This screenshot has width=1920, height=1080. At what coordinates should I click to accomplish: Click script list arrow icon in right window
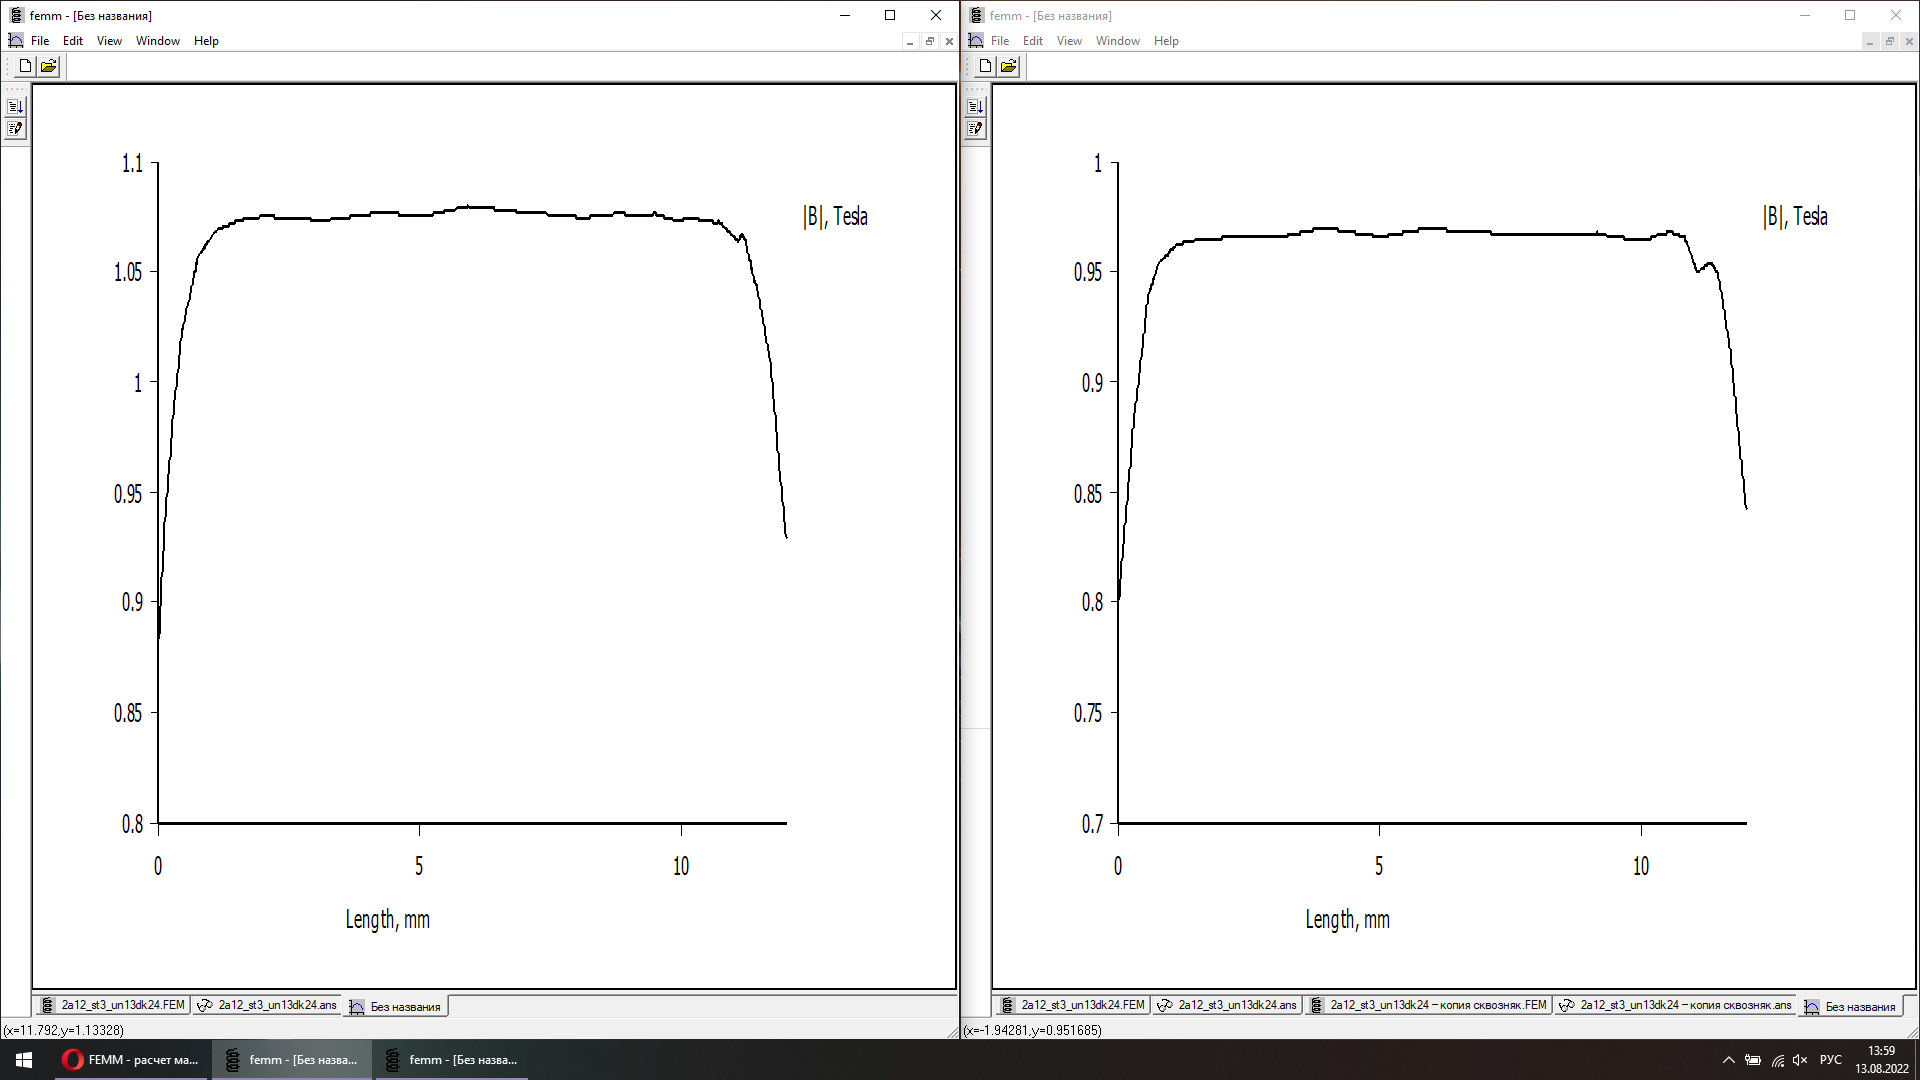point(975,106)
